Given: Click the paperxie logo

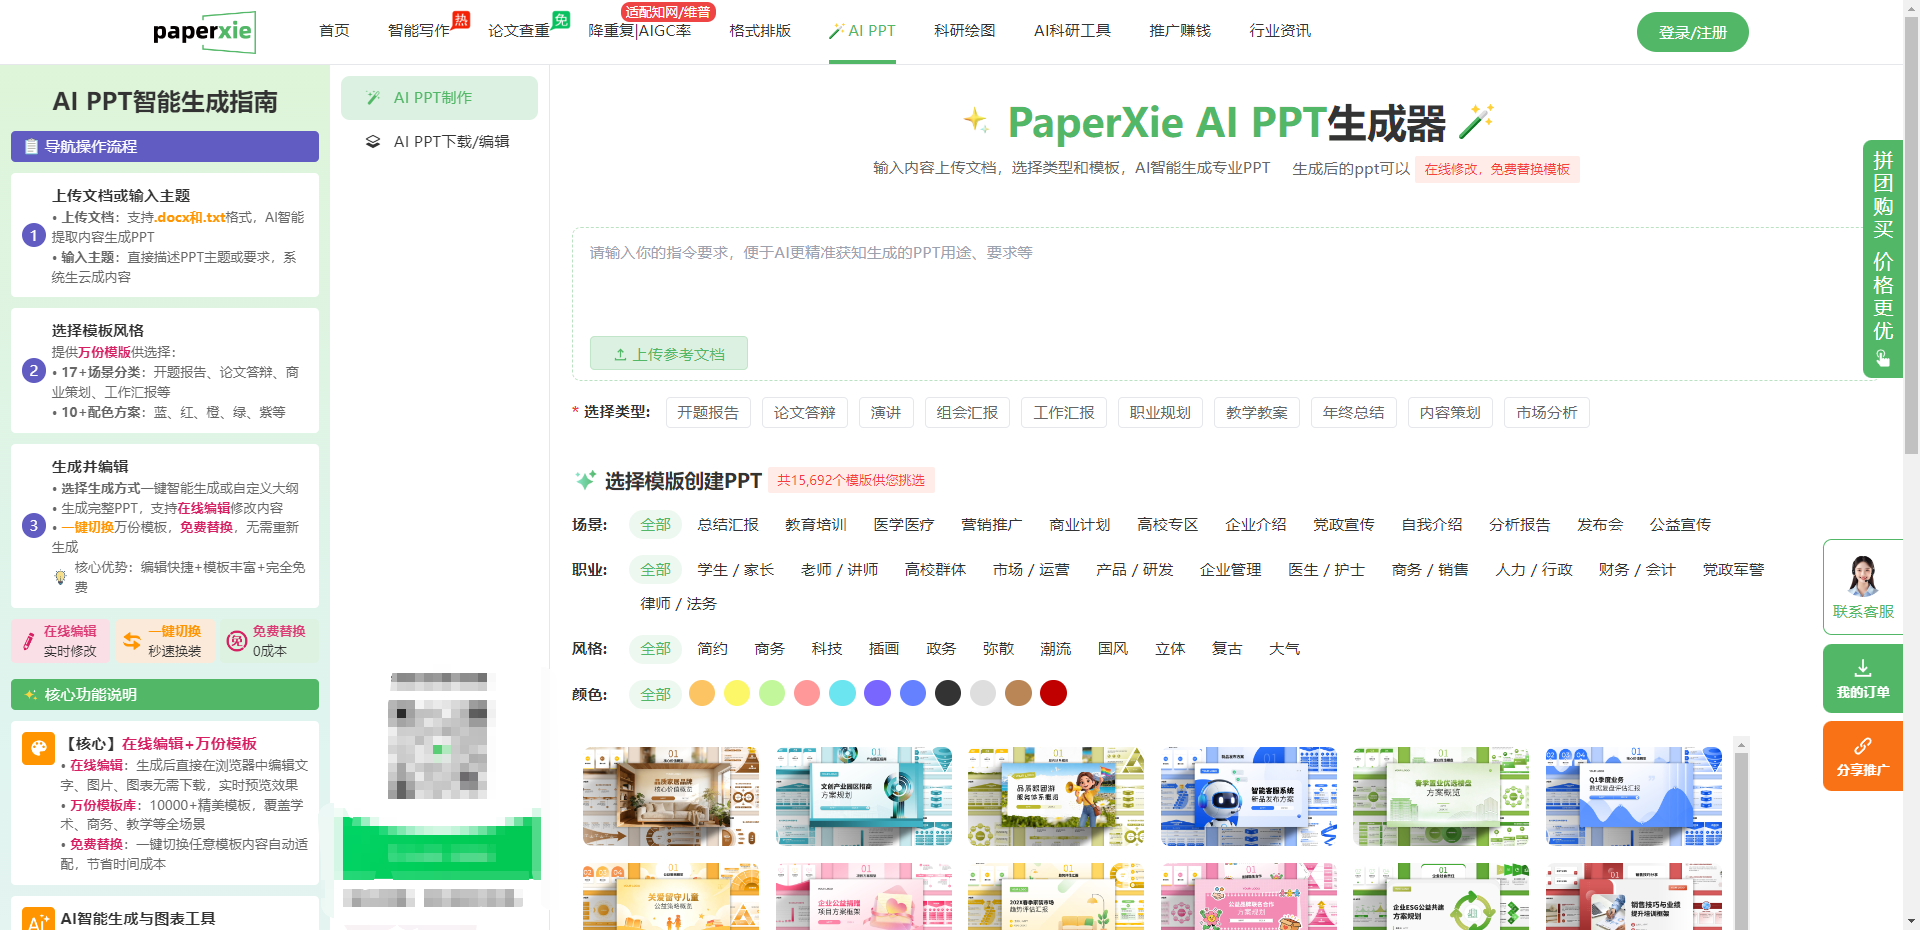Looking at the screenshot, I should [x=204, y=32].
